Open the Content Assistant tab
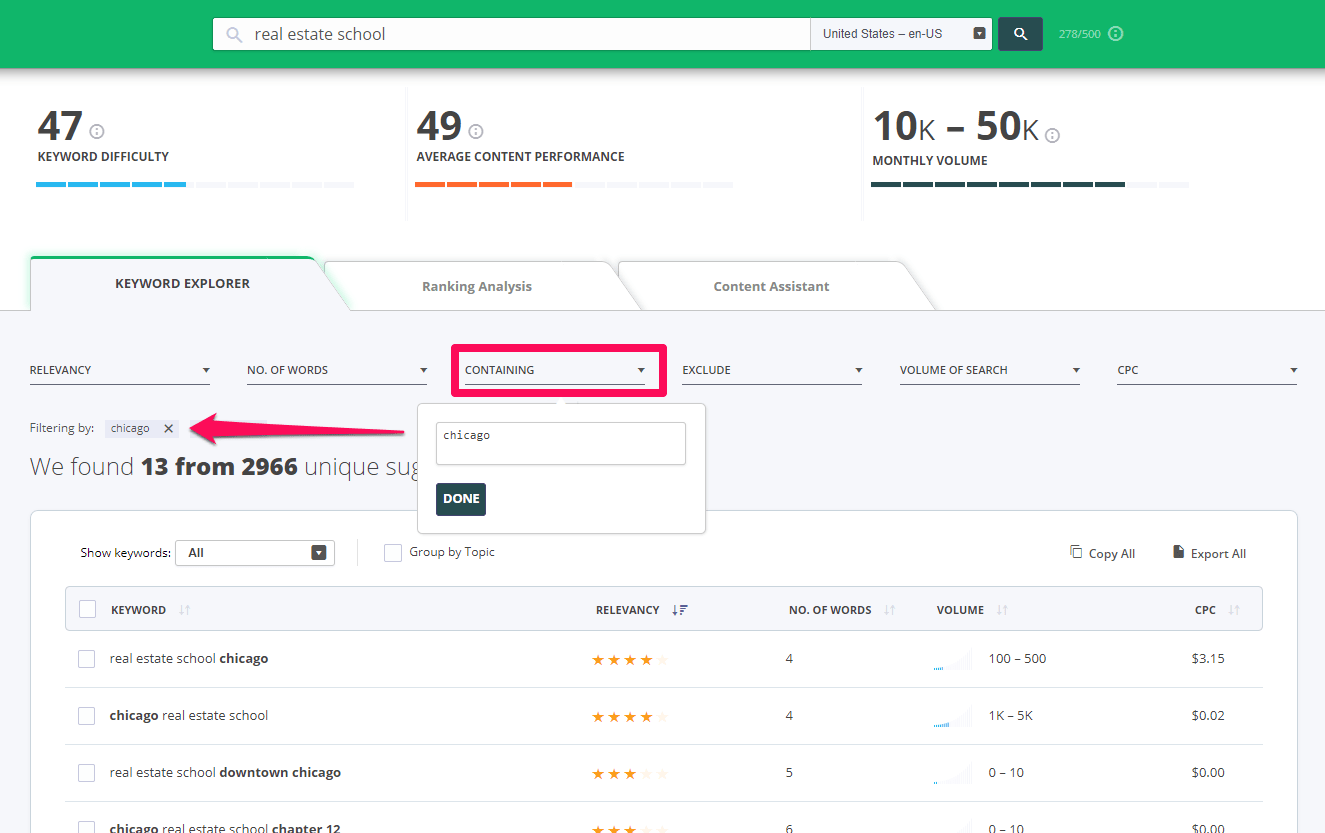Image resolution: width=1325 pixels, height=833 pixels. pyautogui.click(x=771, y=286)
